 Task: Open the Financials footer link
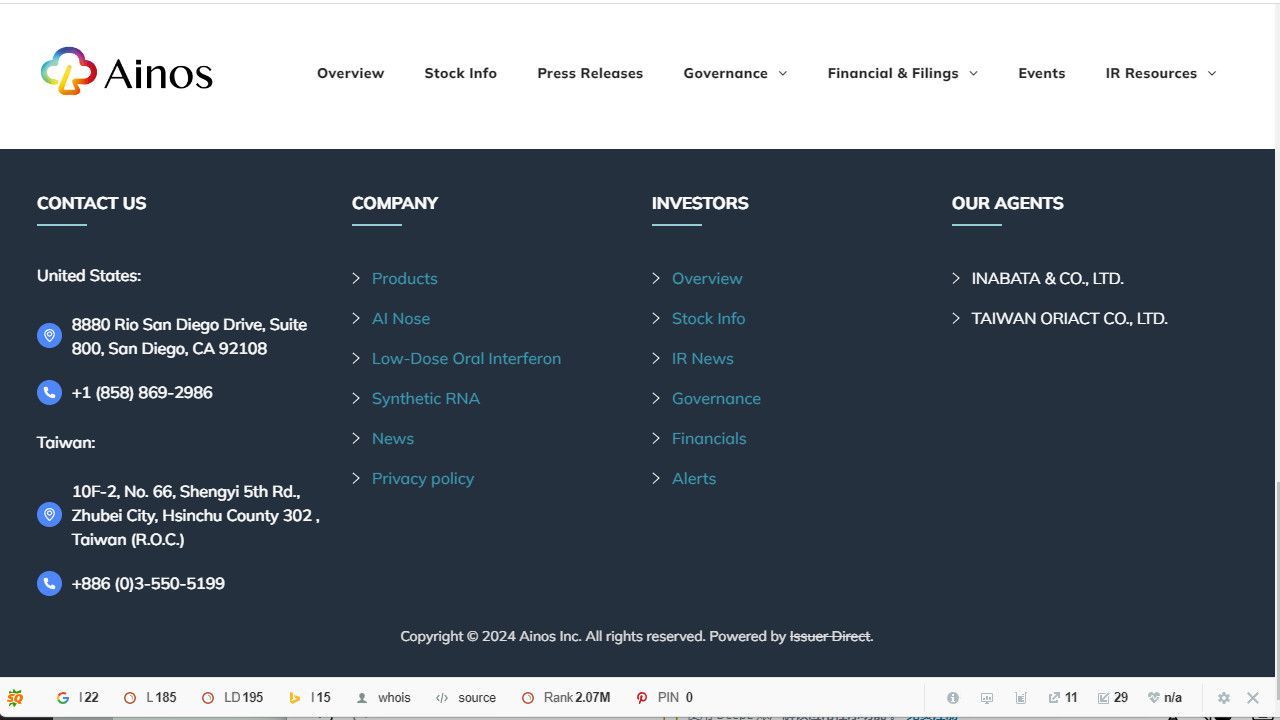click(x=709, y=438)
